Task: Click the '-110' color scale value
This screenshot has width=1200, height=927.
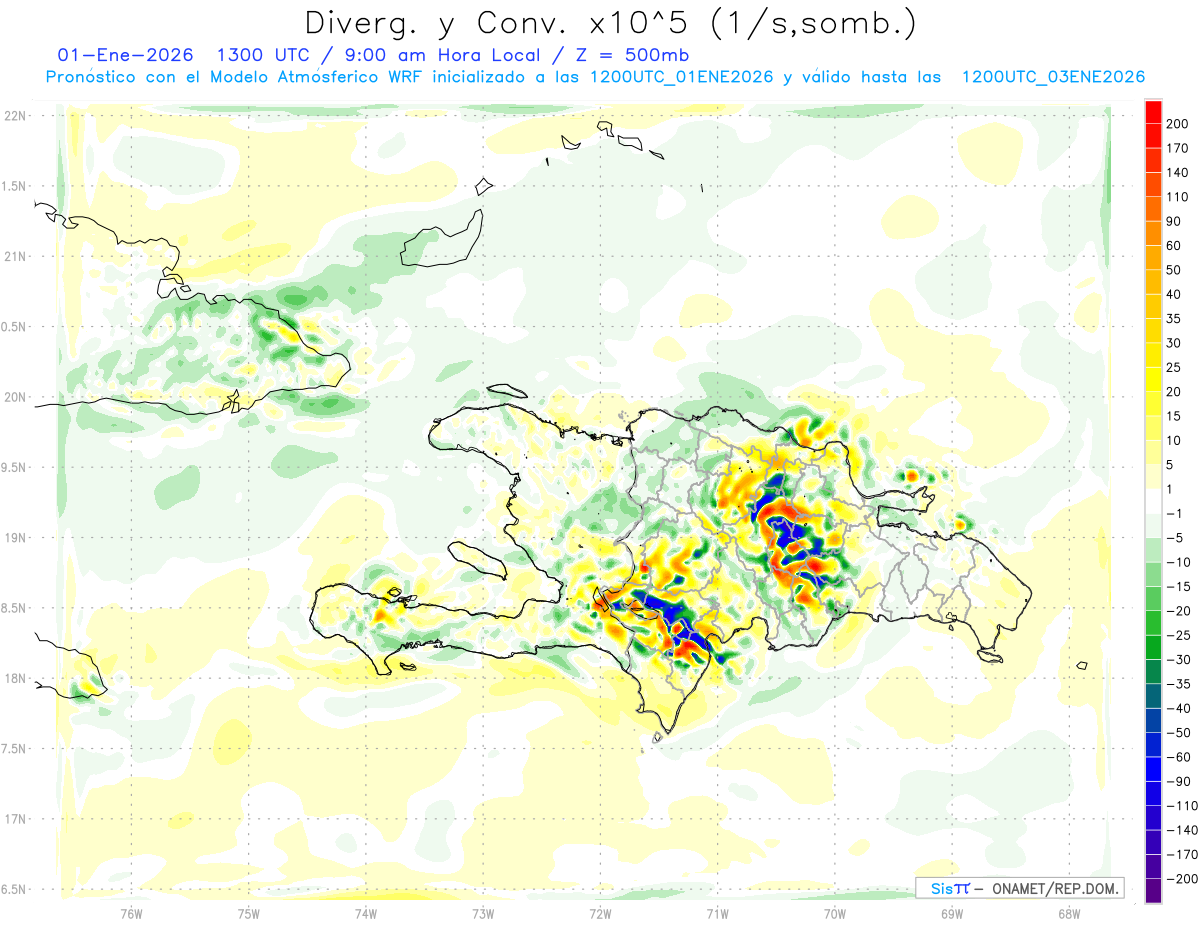Action: (1181, 806)
